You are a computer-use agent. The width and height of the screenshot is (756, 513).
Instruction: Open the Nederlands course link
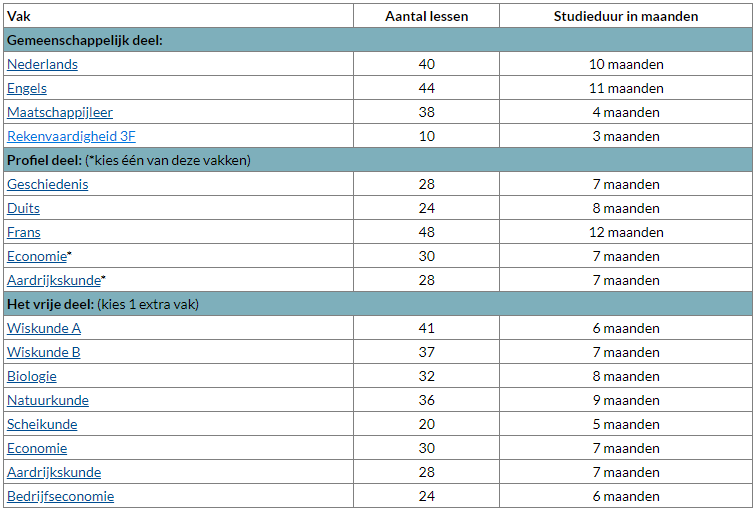pyautogui.click(x=42, y=64)
